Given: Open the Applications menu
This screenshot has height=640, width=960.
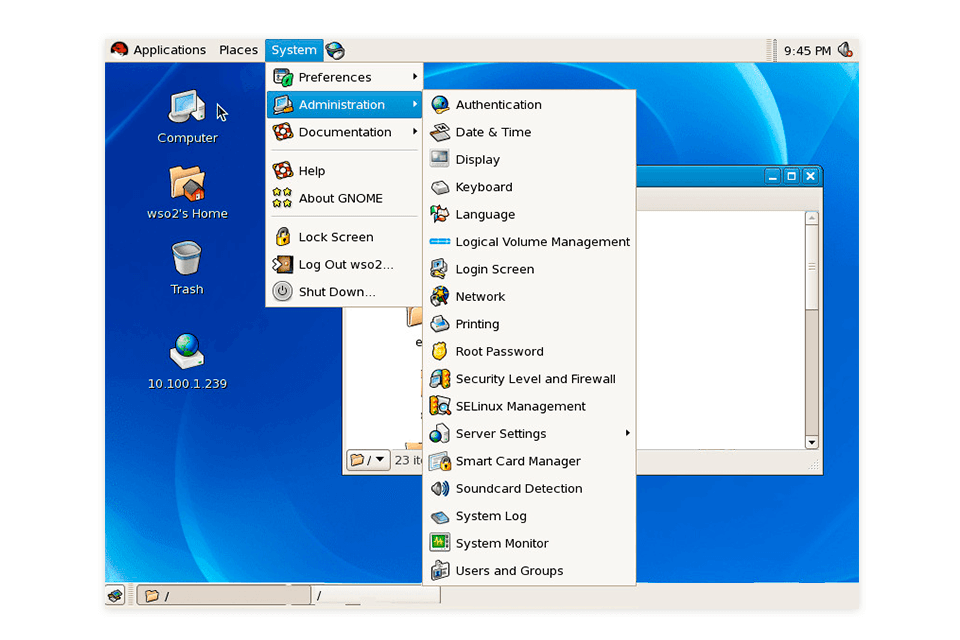Looking at the screenshot, I should tap(159, 50).
